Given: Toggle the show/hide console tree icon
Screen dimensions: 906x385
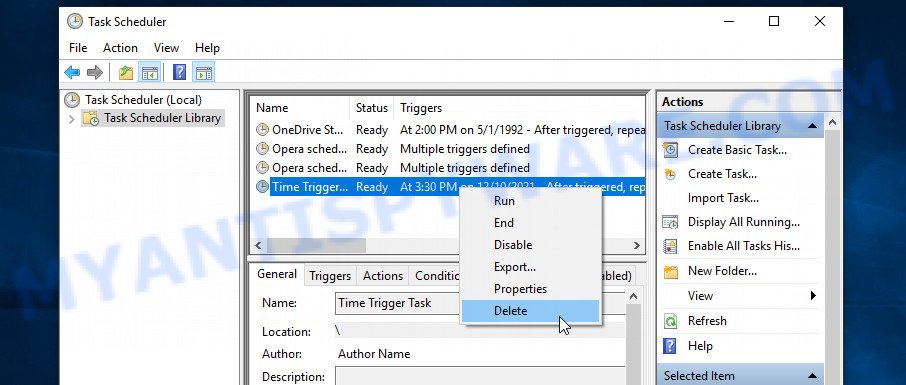Looking at the screenshot, I should [x=150, y=72].
